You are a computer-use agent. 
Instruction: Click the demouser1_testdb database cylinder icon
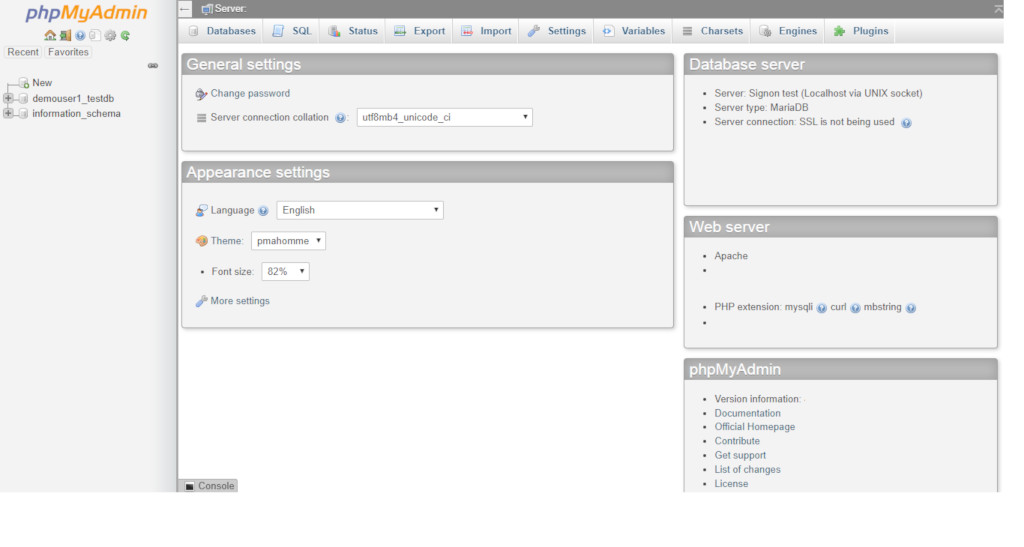(24, 99)
